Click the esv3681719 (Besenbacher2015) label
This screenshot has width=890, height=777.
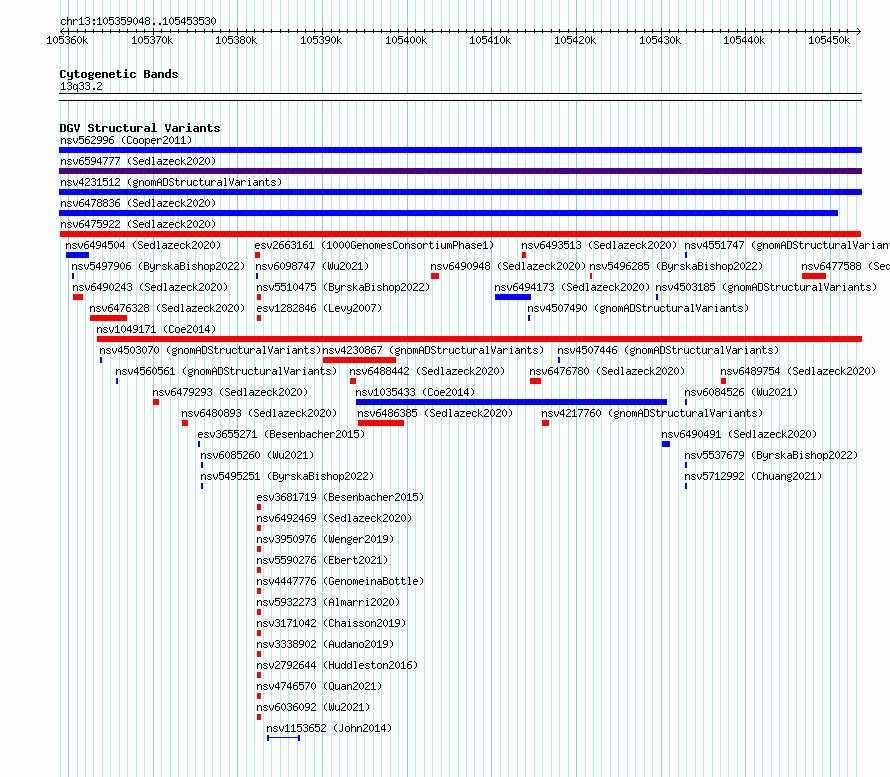340,497
